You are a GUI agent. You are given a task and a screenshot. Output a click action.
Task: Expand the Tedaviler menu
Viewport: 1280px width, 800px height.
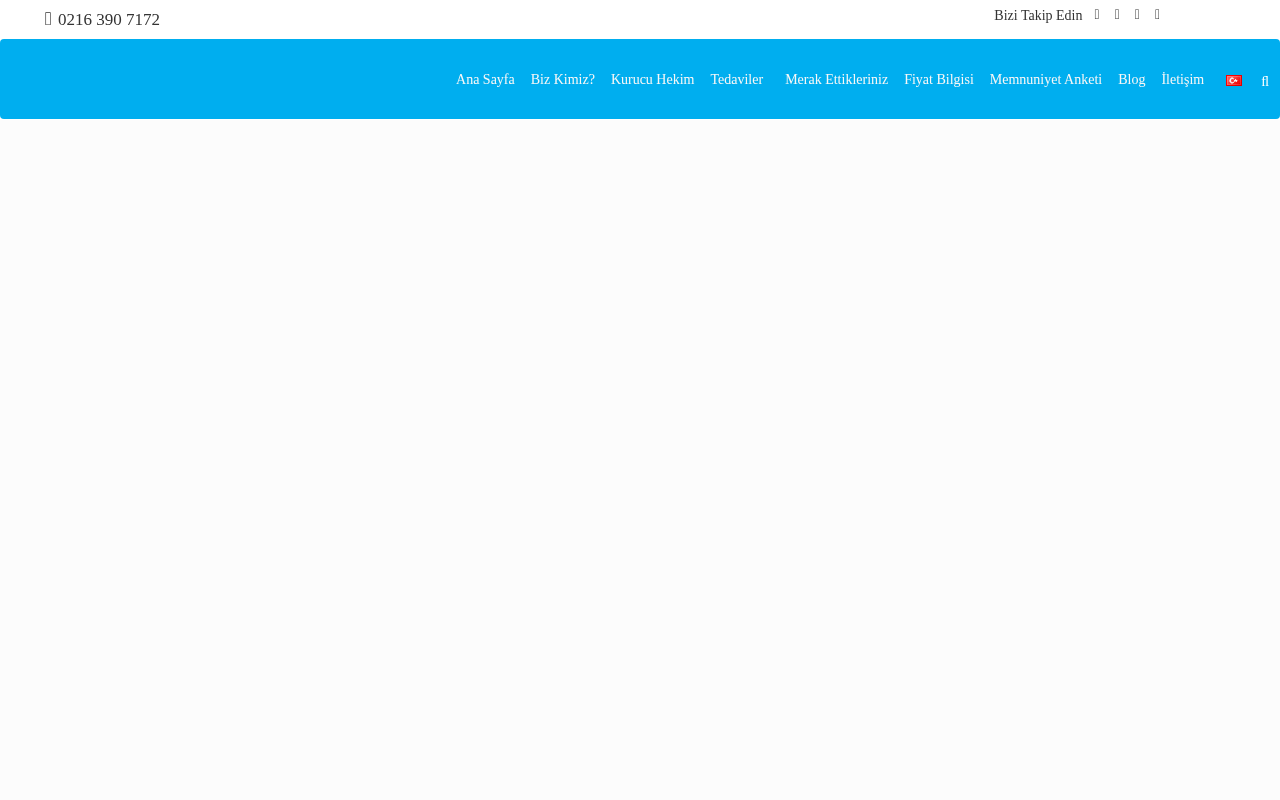[737, 80]
